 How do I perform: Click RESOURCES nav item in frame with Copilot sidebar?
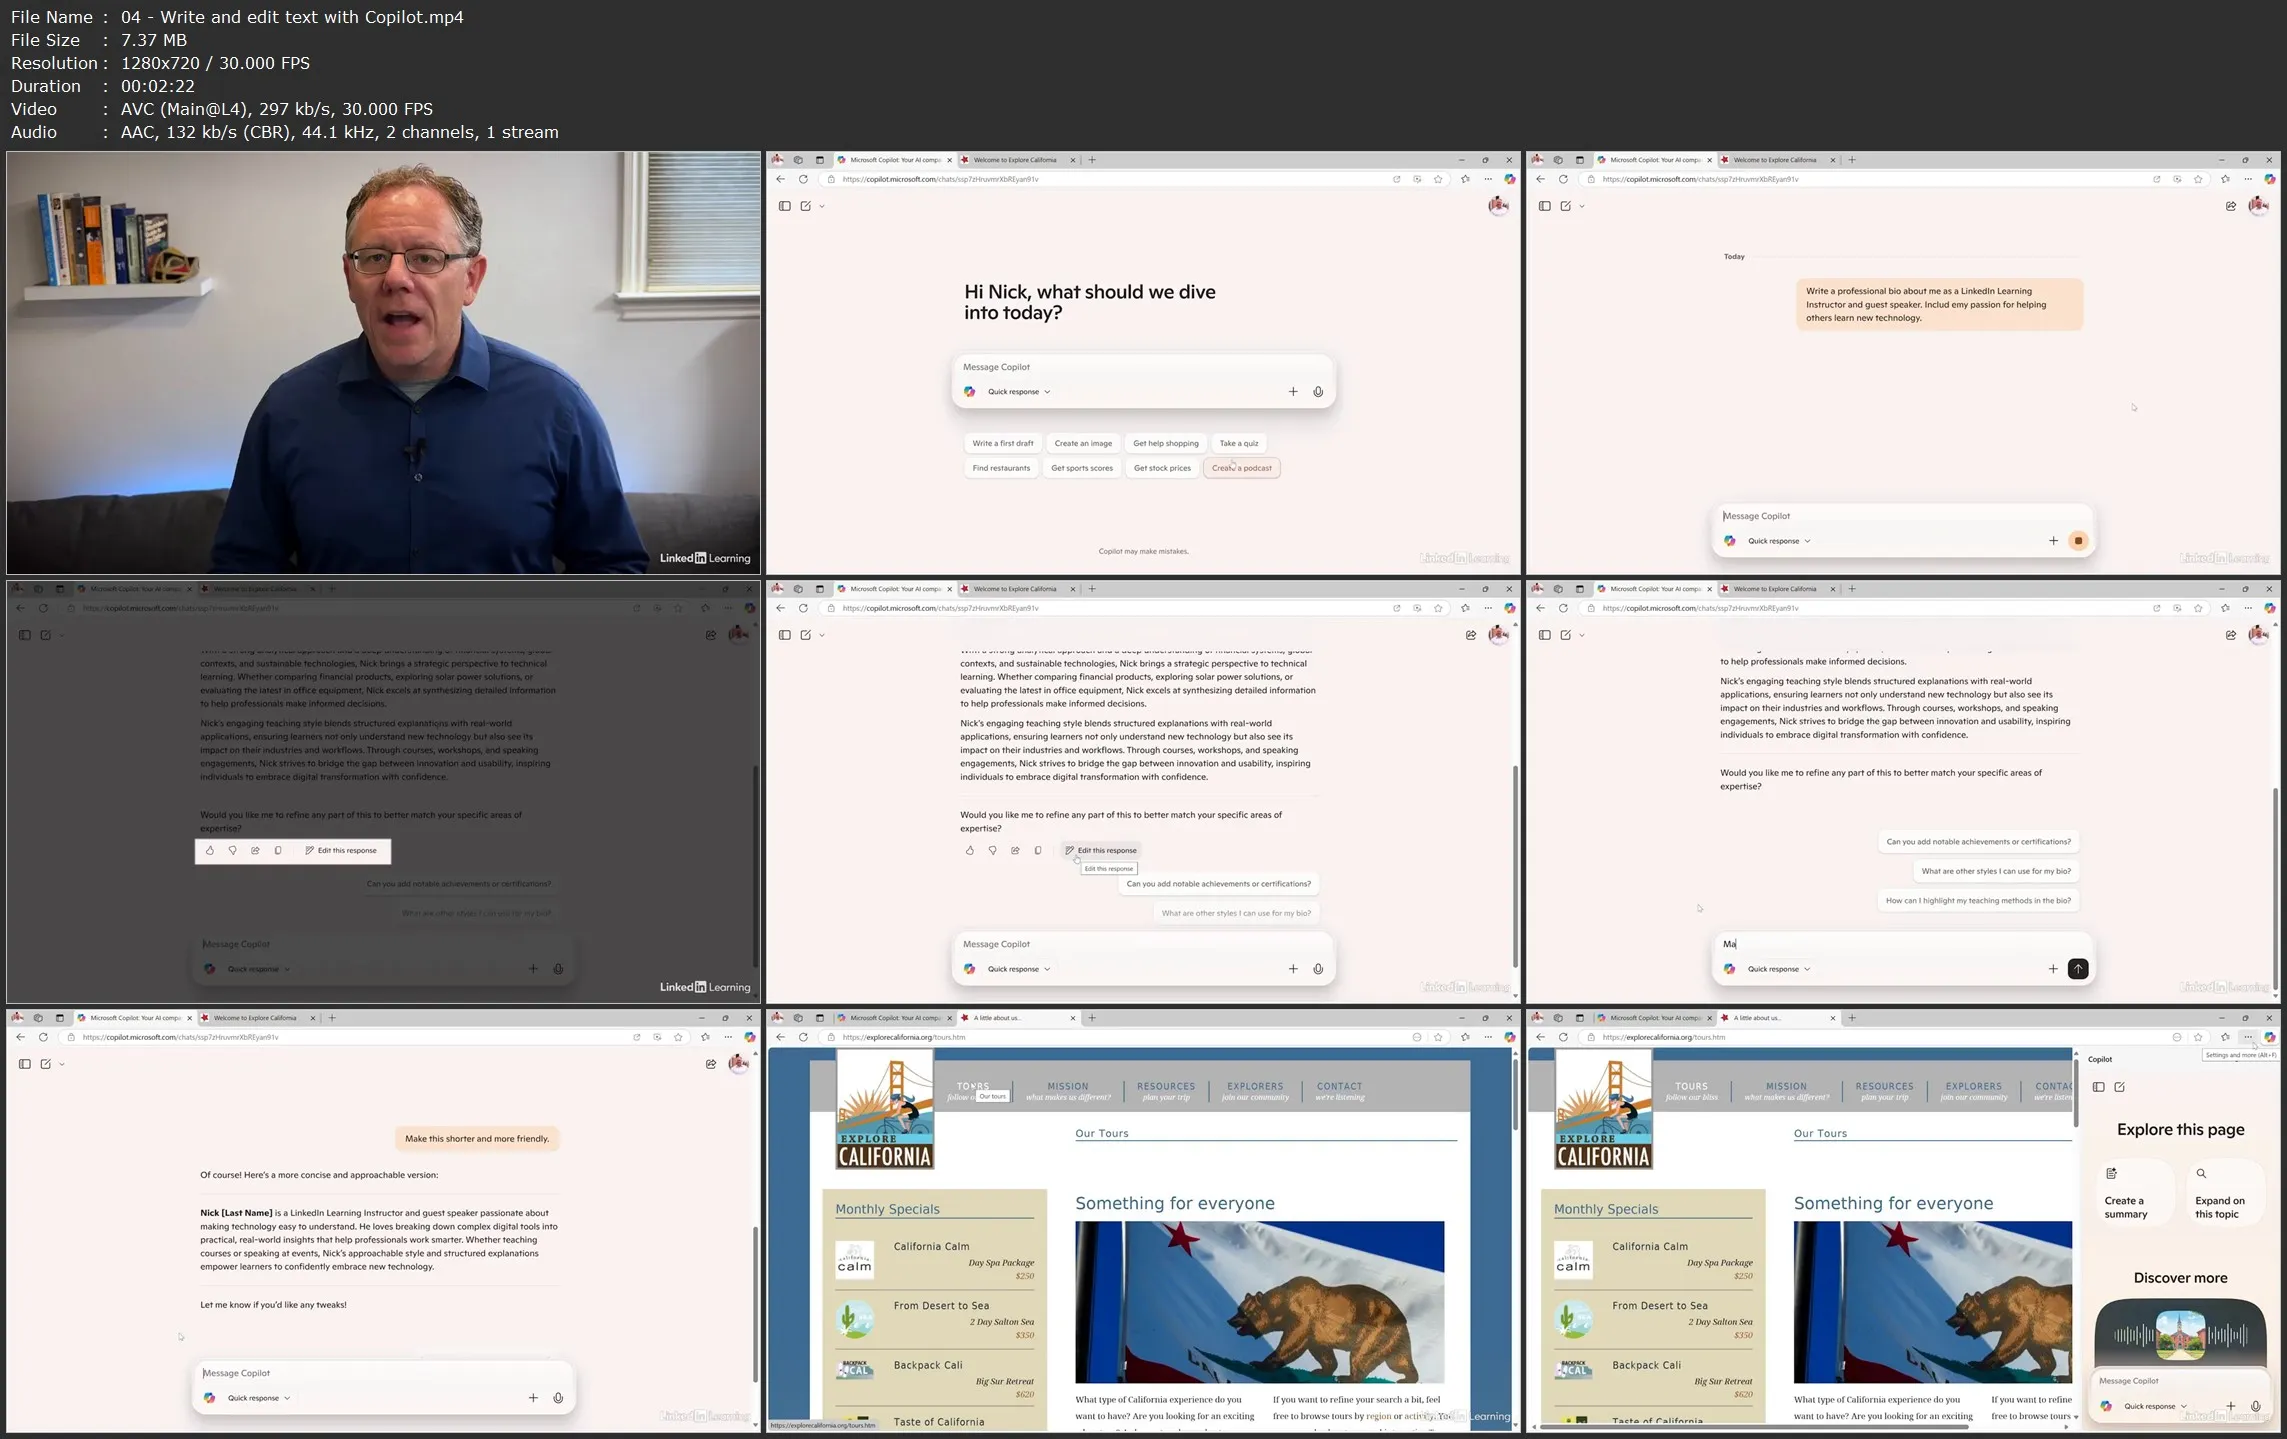tap(1884, 1091)
